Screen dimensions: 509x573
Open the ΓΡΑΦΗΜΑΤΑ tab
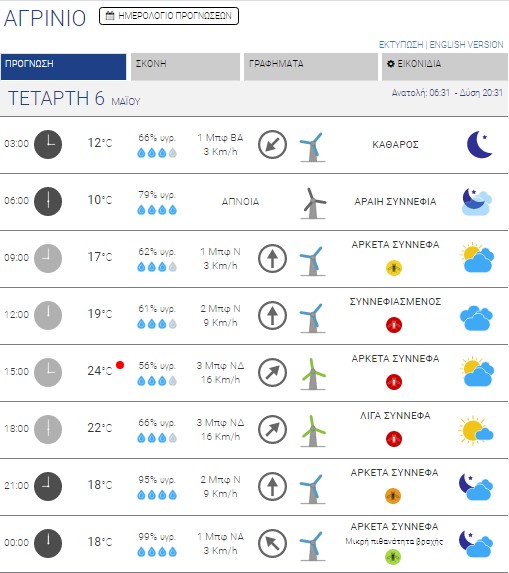coord(311,67)
